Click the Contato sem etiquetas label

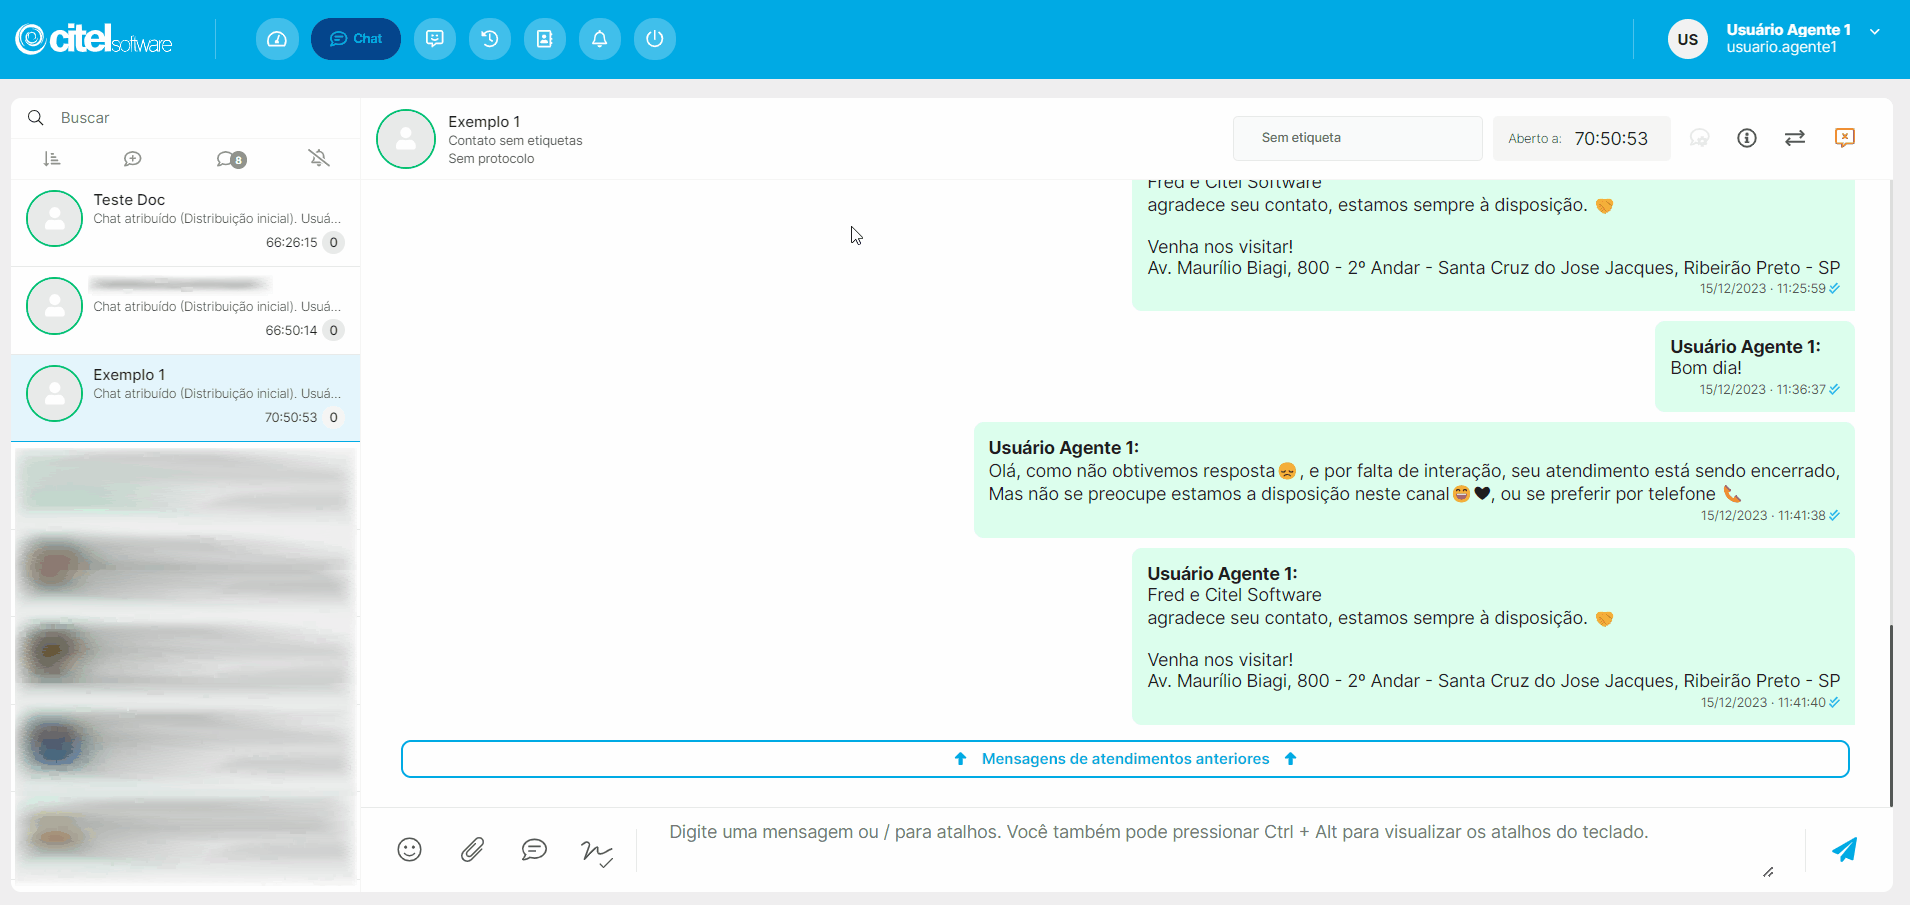click(515, 141)
